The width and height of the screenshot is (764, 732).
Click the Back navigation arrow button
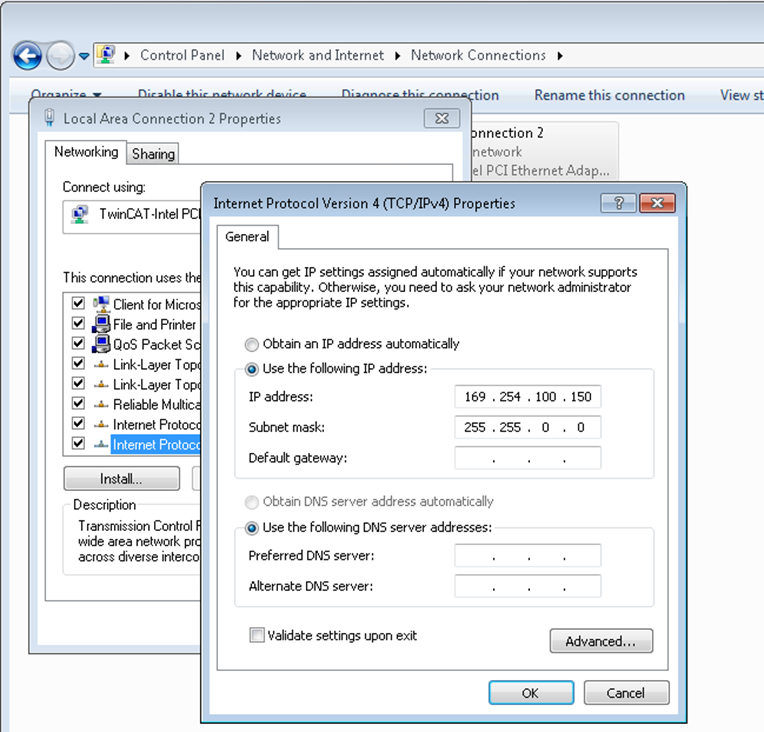coord(27,56)
